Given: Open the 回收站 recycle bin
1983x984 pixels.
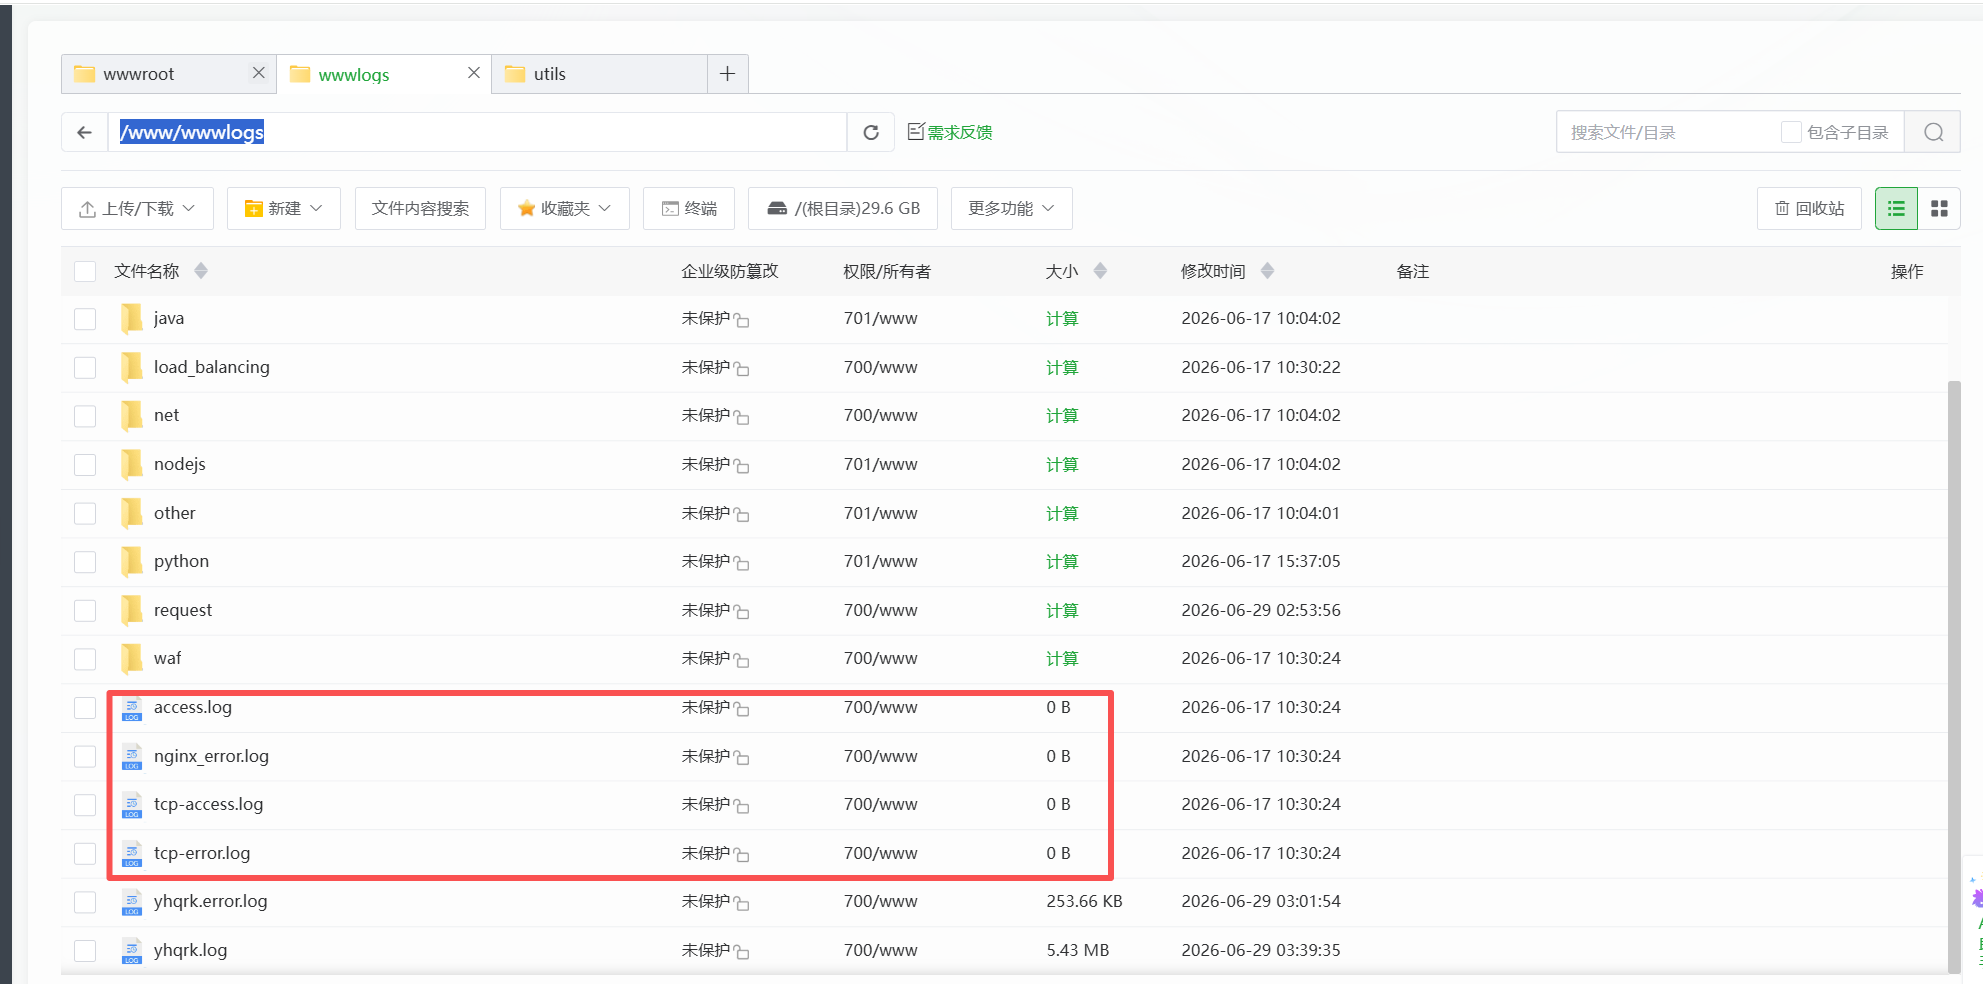Looking at the screenshot, I should click(x=1809, y=208).
